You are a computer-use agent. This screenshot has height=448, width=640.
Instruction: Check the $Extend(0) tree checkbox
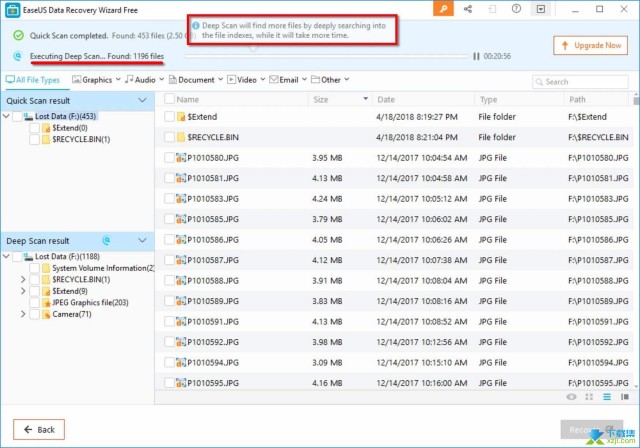tap(34, 128)
